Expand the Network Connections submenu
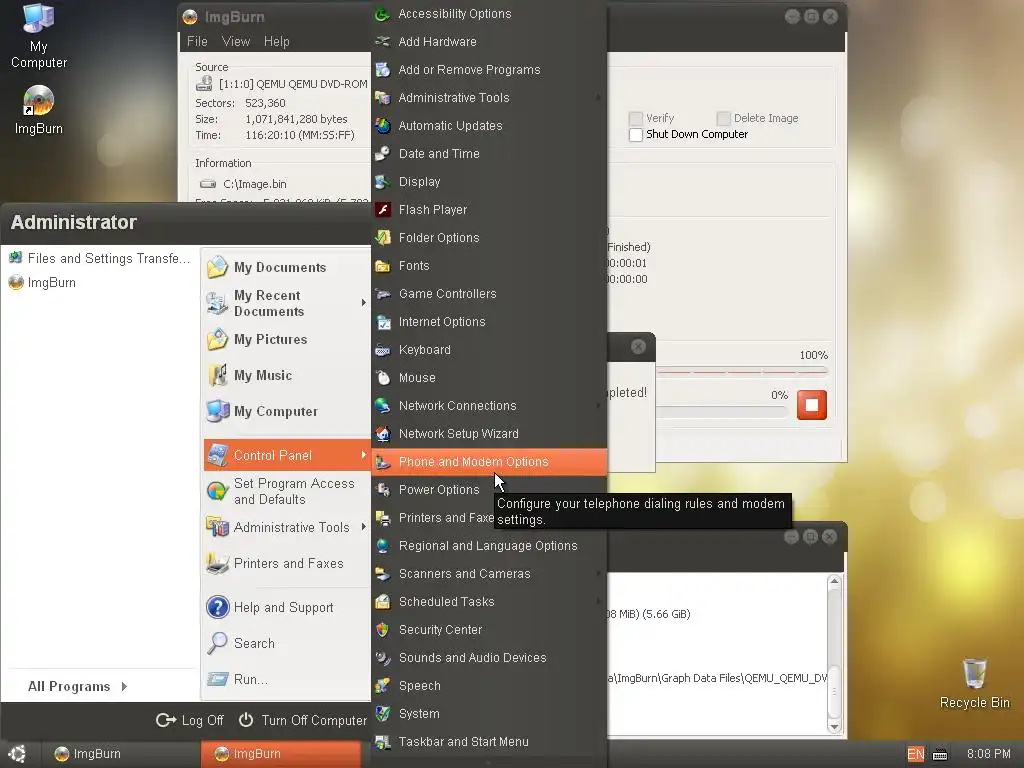The height and width of the screenshot is (768, 1024). 598,406
